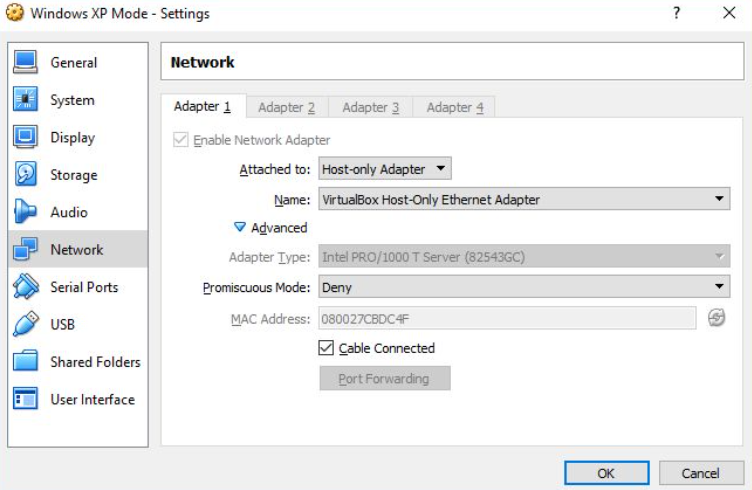Viewport: 752px width, 490px height.
Task: Click the help question mark button
Action: point(676,13)
